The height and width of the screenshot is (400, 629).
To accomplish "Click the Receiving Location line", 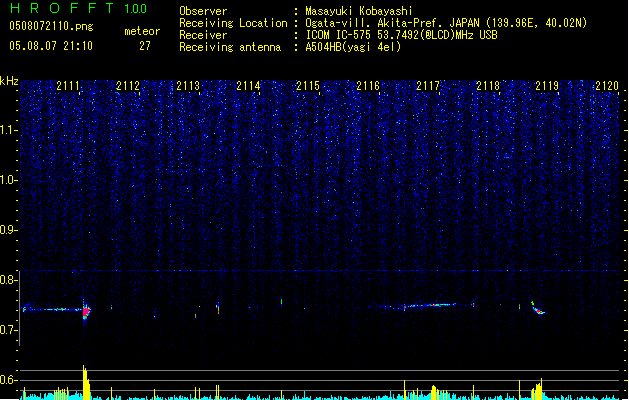I will 383,23.
